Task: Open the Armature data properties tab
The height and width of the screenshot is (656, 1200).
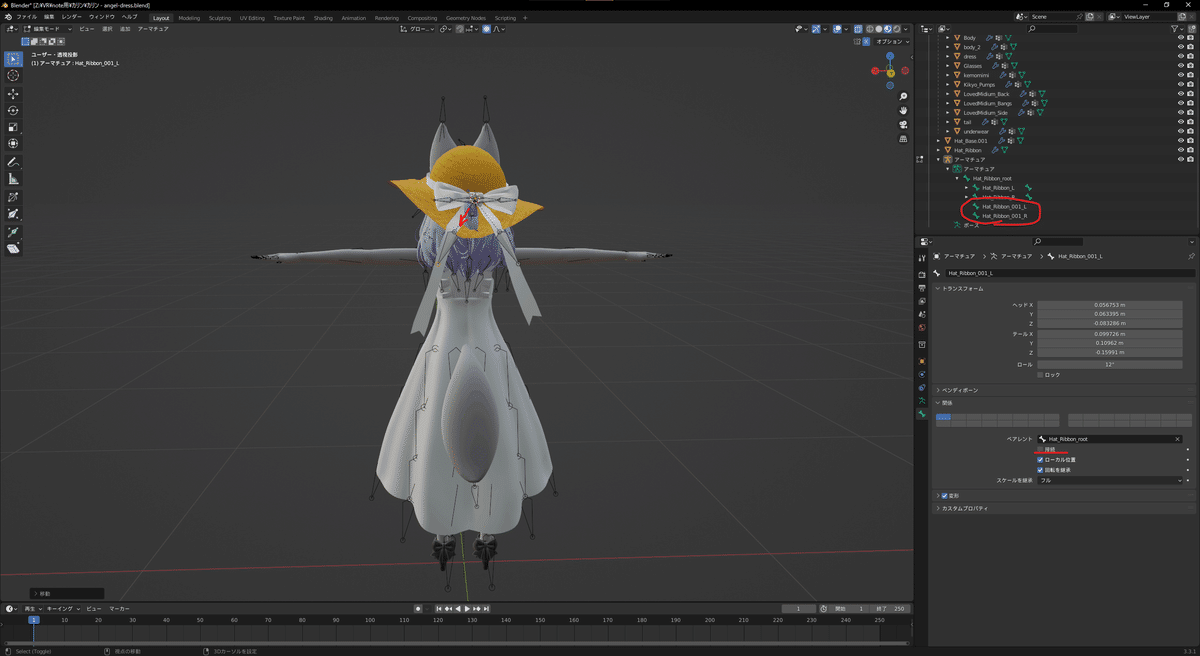Action: (922, 400)
